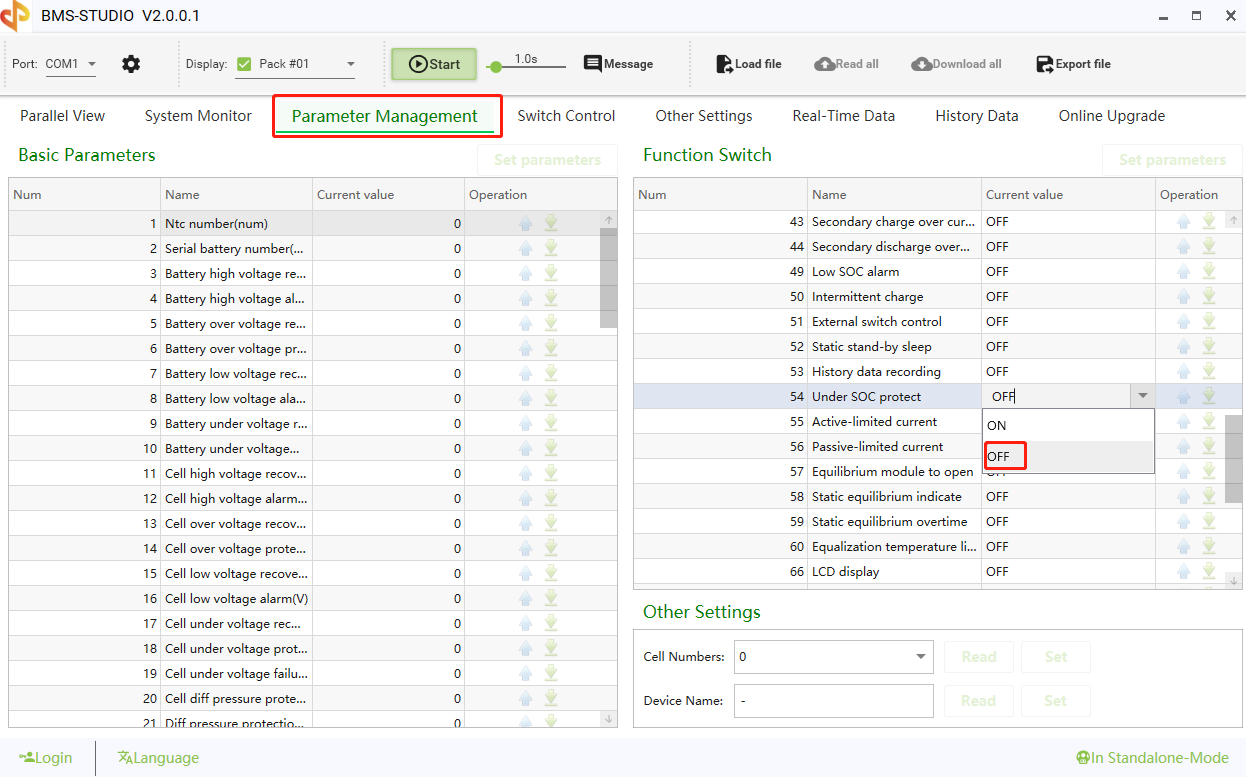Open the COM1 port dropdown

tap(71, 64)
